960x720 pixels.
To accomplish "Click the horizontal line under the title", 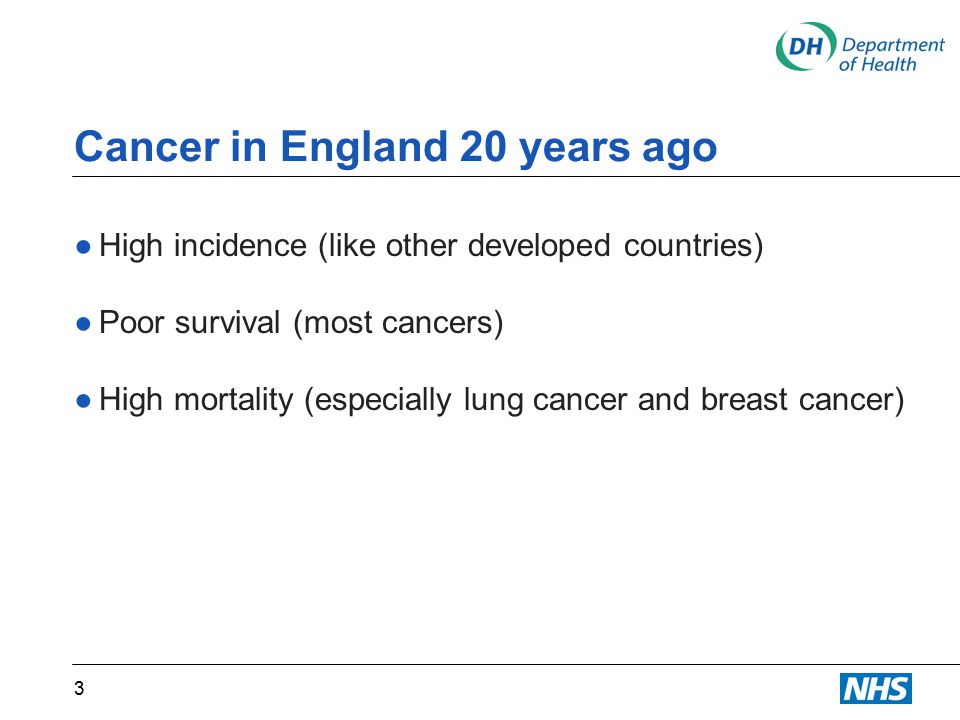I will (x=516, y=176).
